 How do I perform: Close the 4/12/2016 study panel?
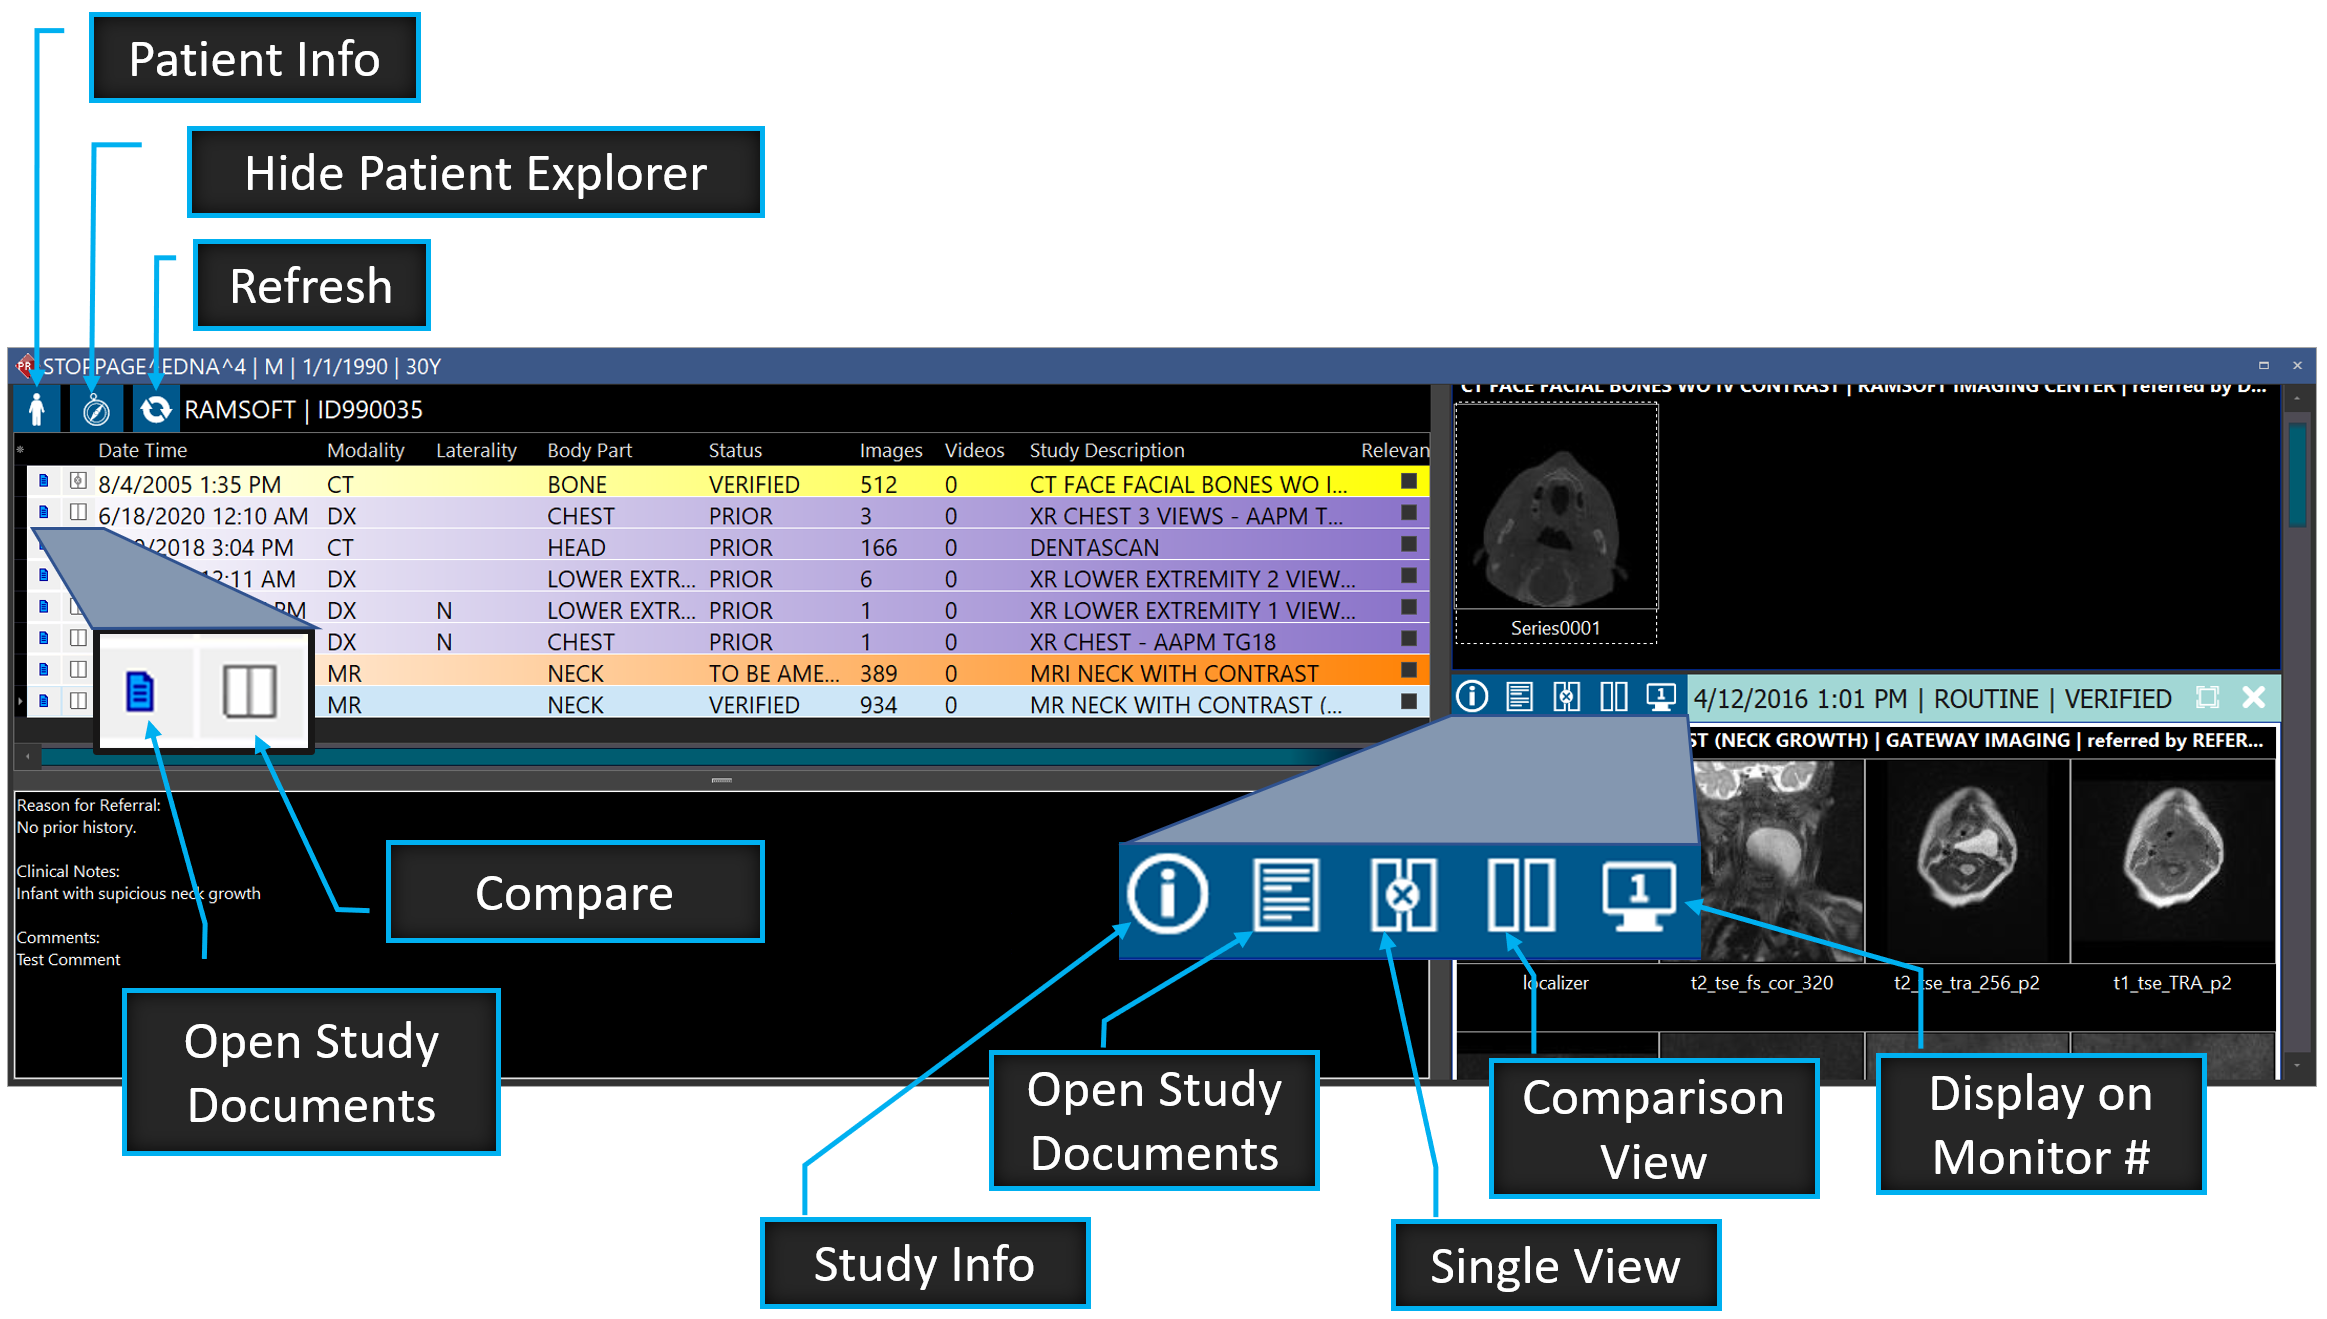(x=2253, y=697)
